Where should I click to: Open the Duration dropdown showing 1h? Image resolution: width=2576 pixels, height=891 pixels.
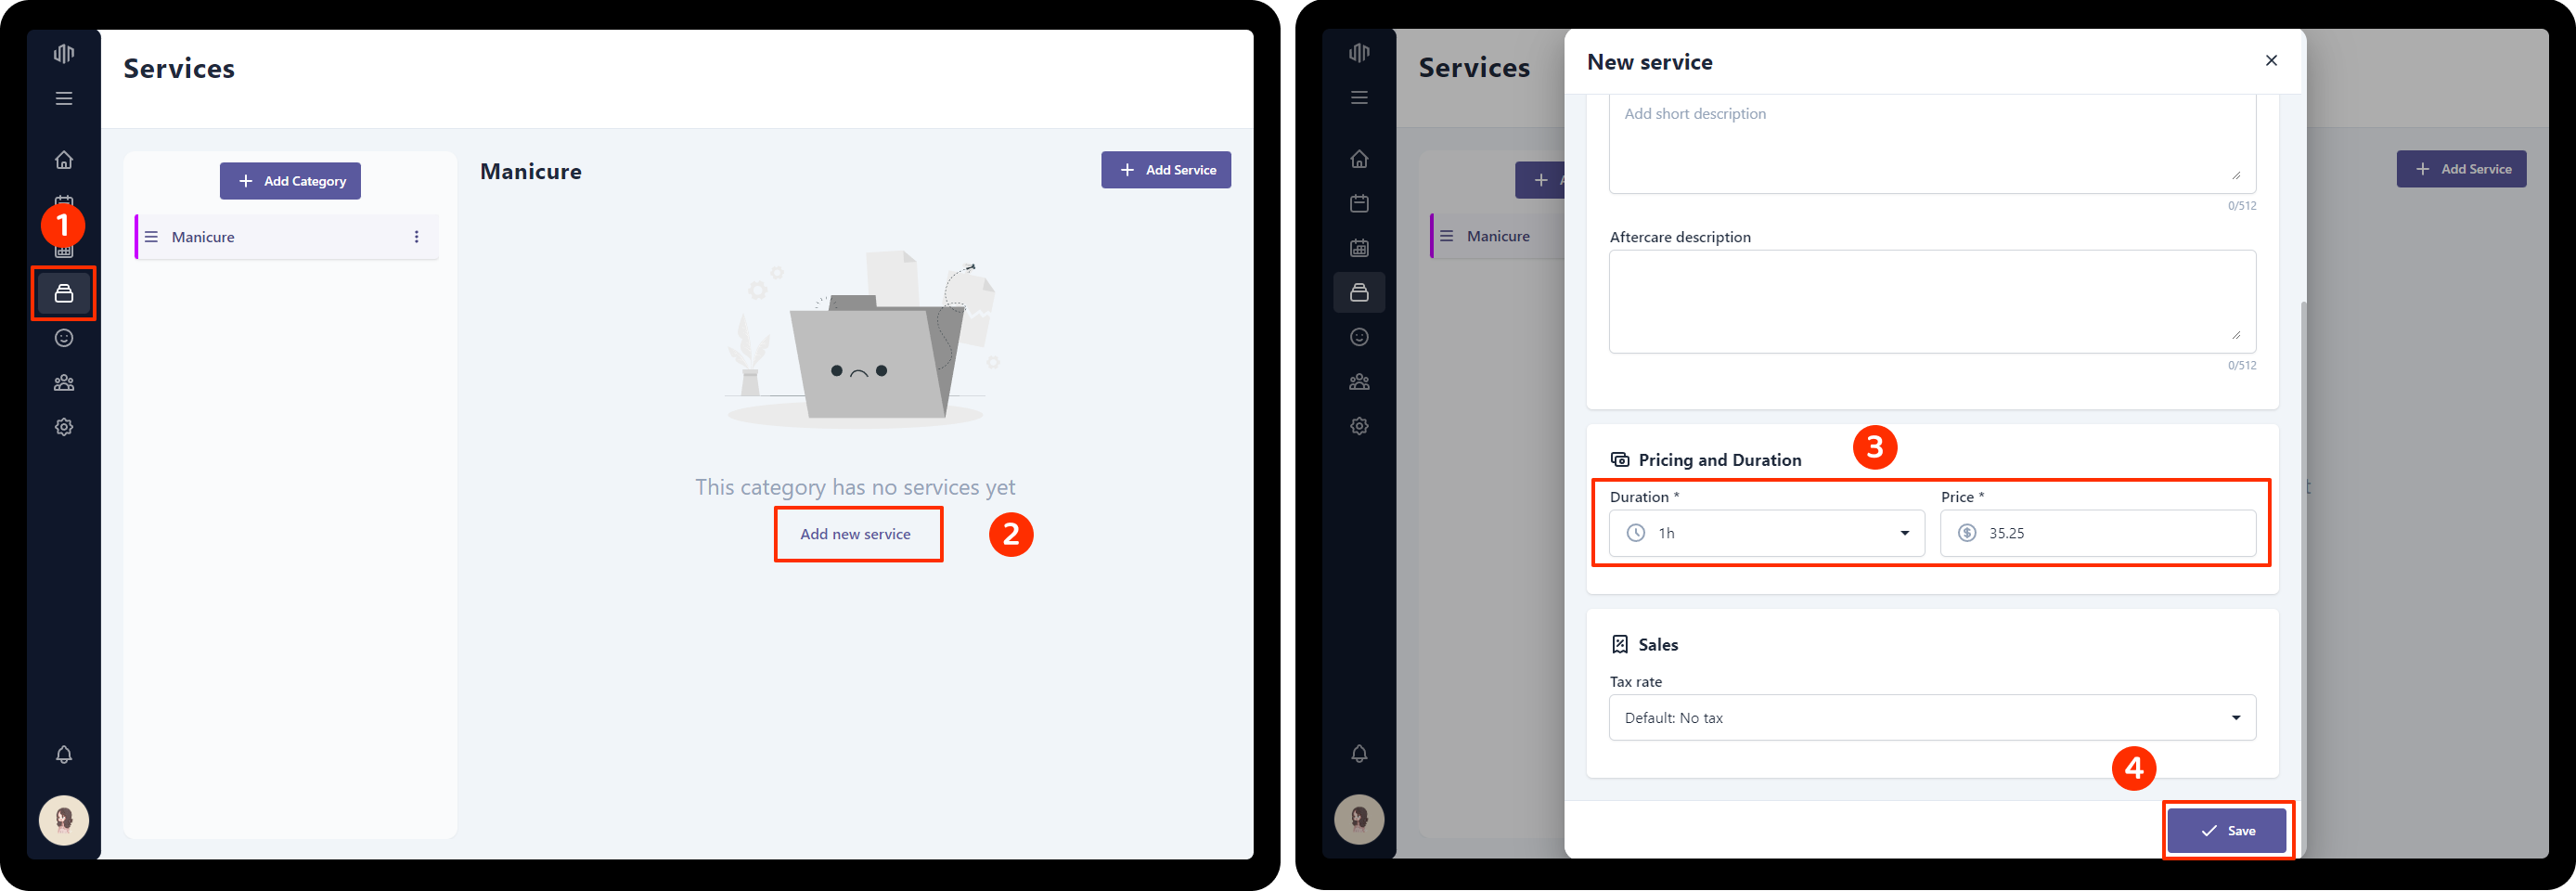[x=1766, y=533]
